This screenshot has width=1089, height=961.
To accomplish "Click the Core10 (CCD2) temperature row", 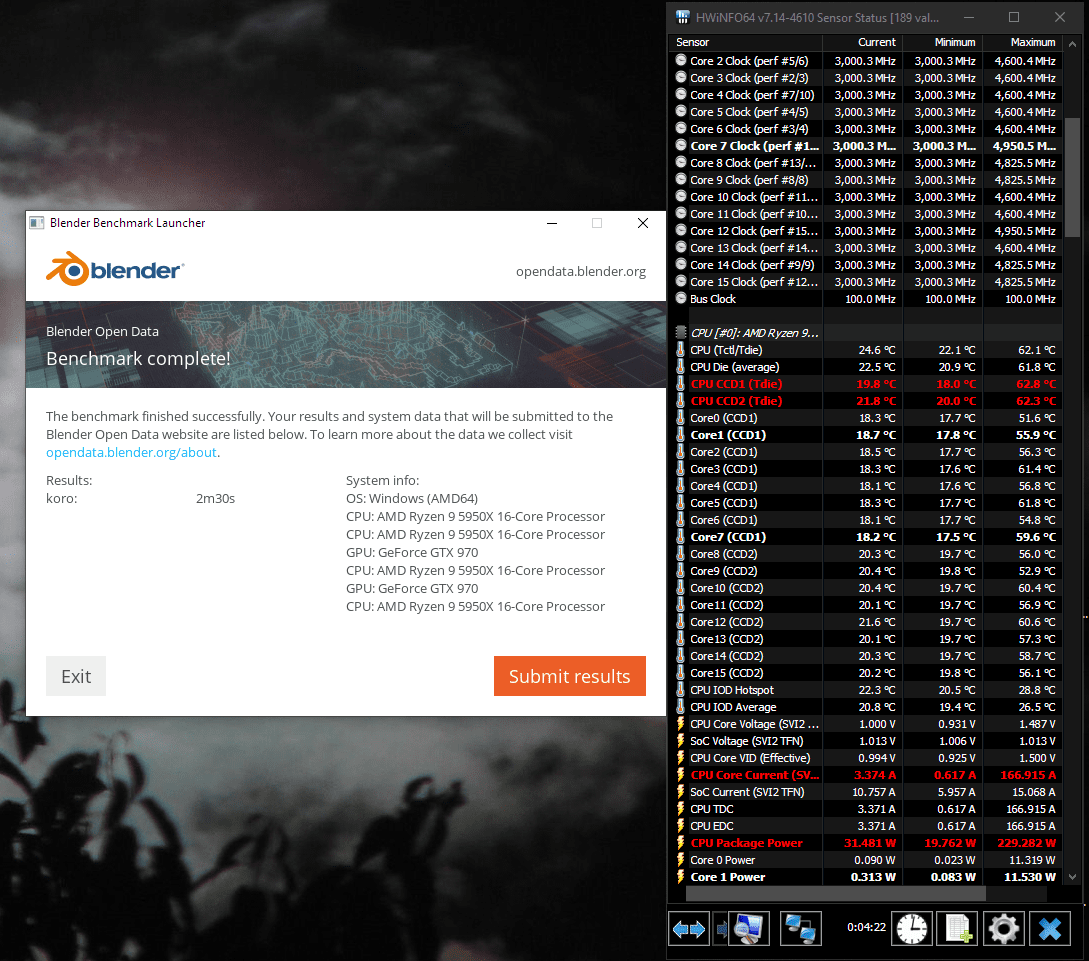I will pos(865,588).
